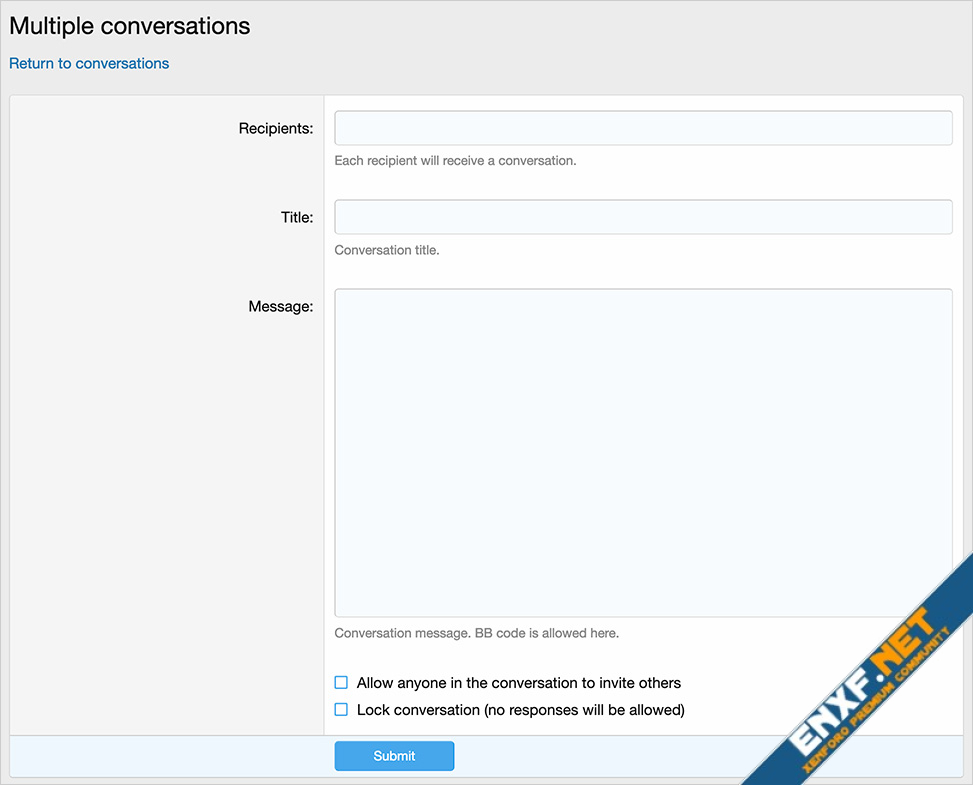Tick the Allow anyone to invite others checkbox
The height and width of the screenshot is (785, 973).
[x=341, y=683]
